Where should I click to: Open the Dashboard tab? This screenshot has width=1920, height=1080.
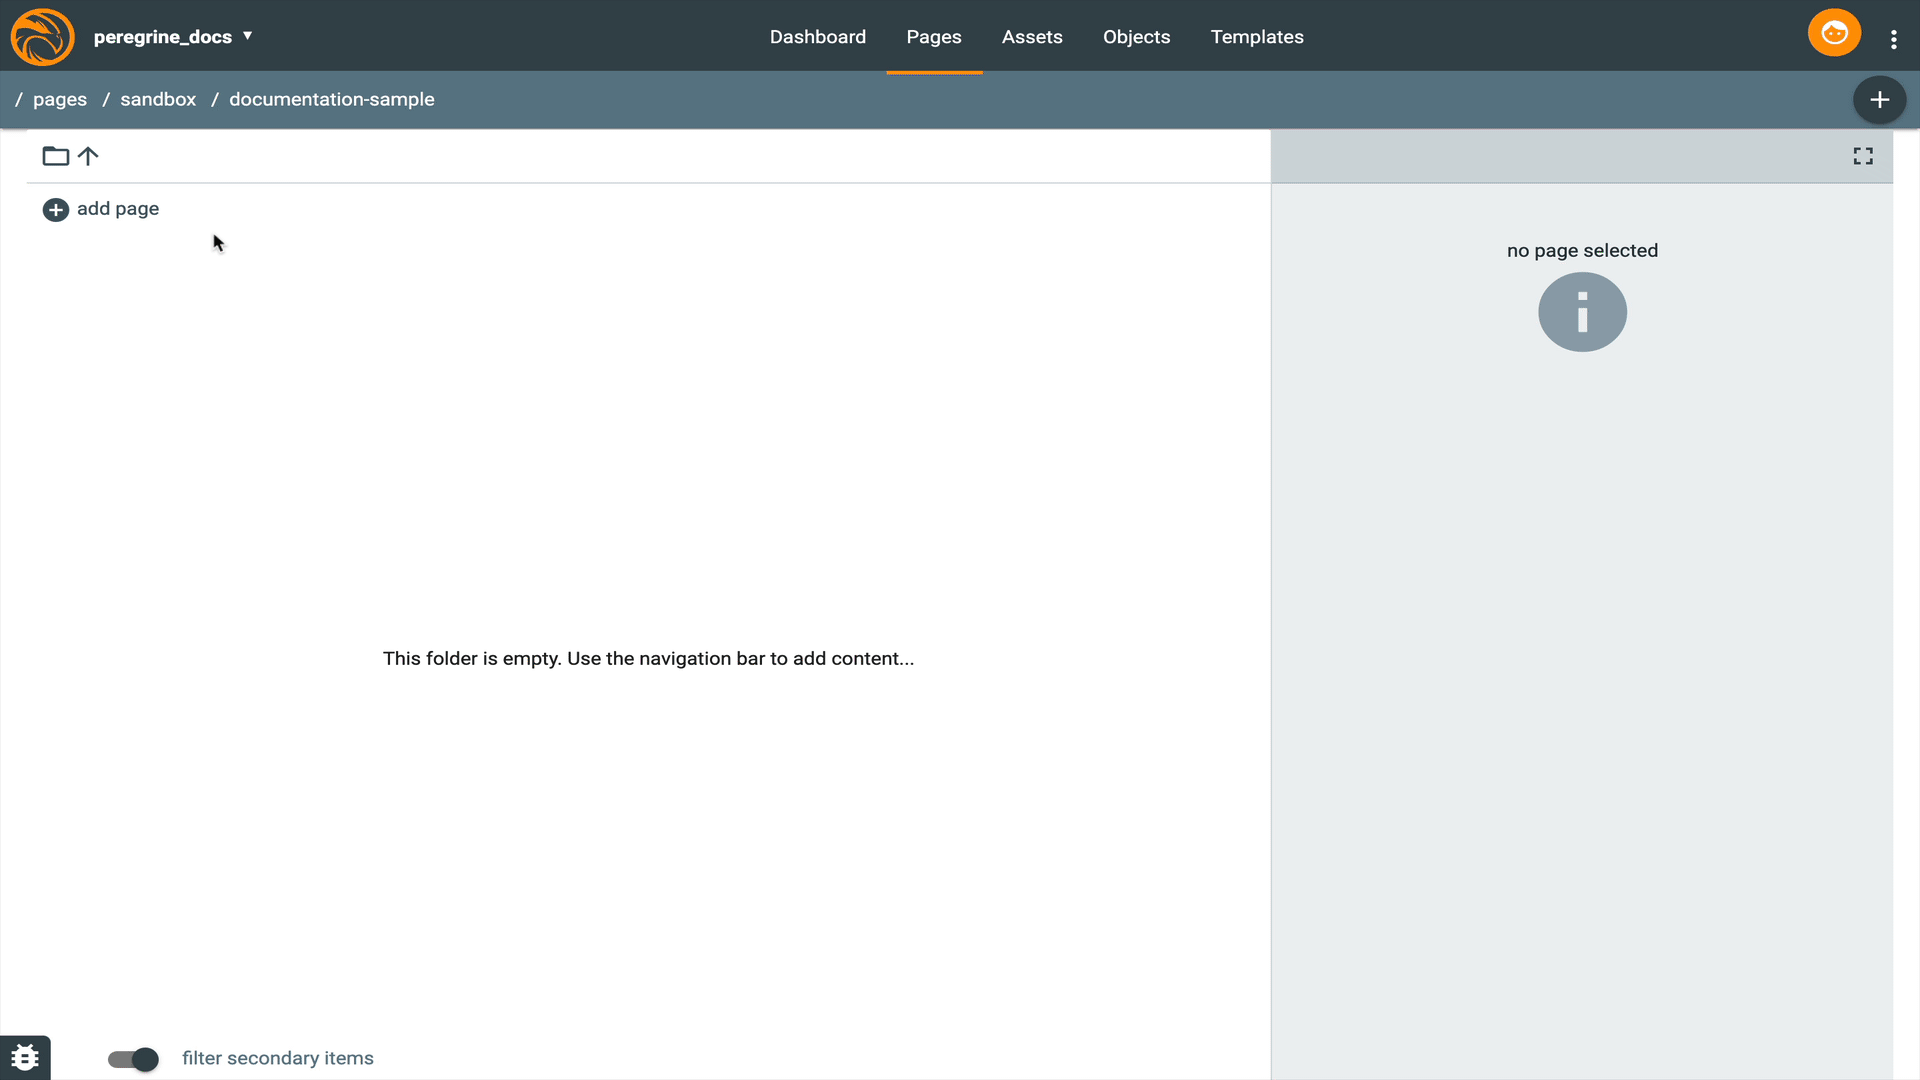coord(817,37)
